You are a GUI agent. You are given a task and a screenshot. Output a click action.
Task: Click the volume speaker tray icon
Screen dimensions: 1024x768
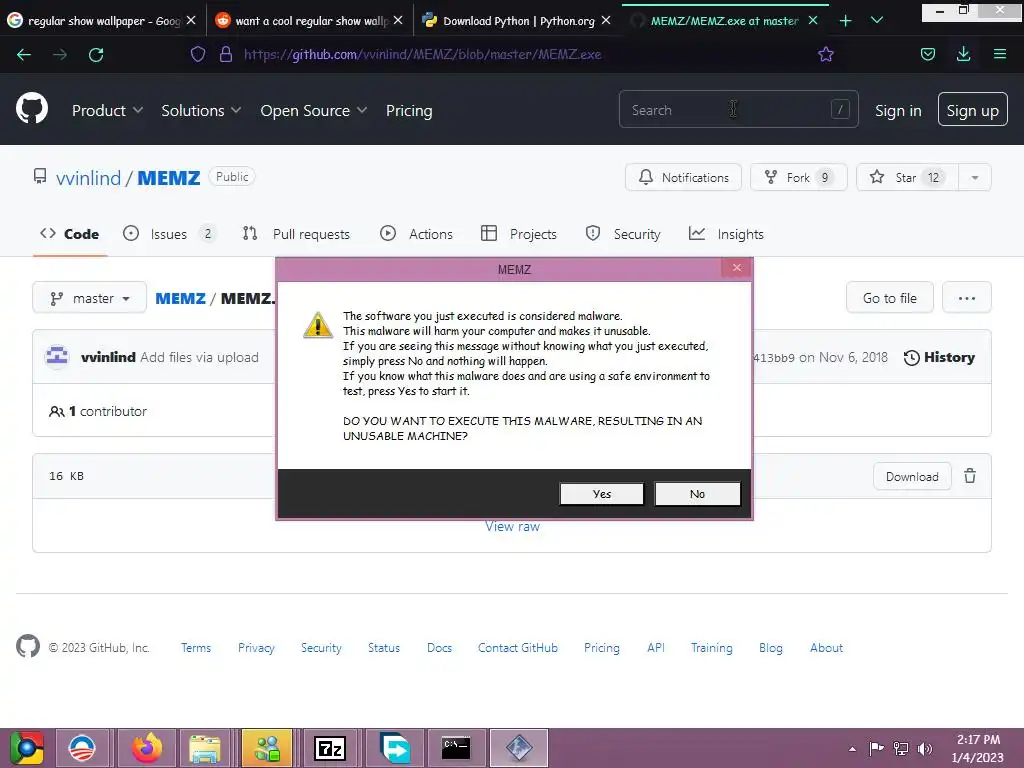(x=924, y=748)
